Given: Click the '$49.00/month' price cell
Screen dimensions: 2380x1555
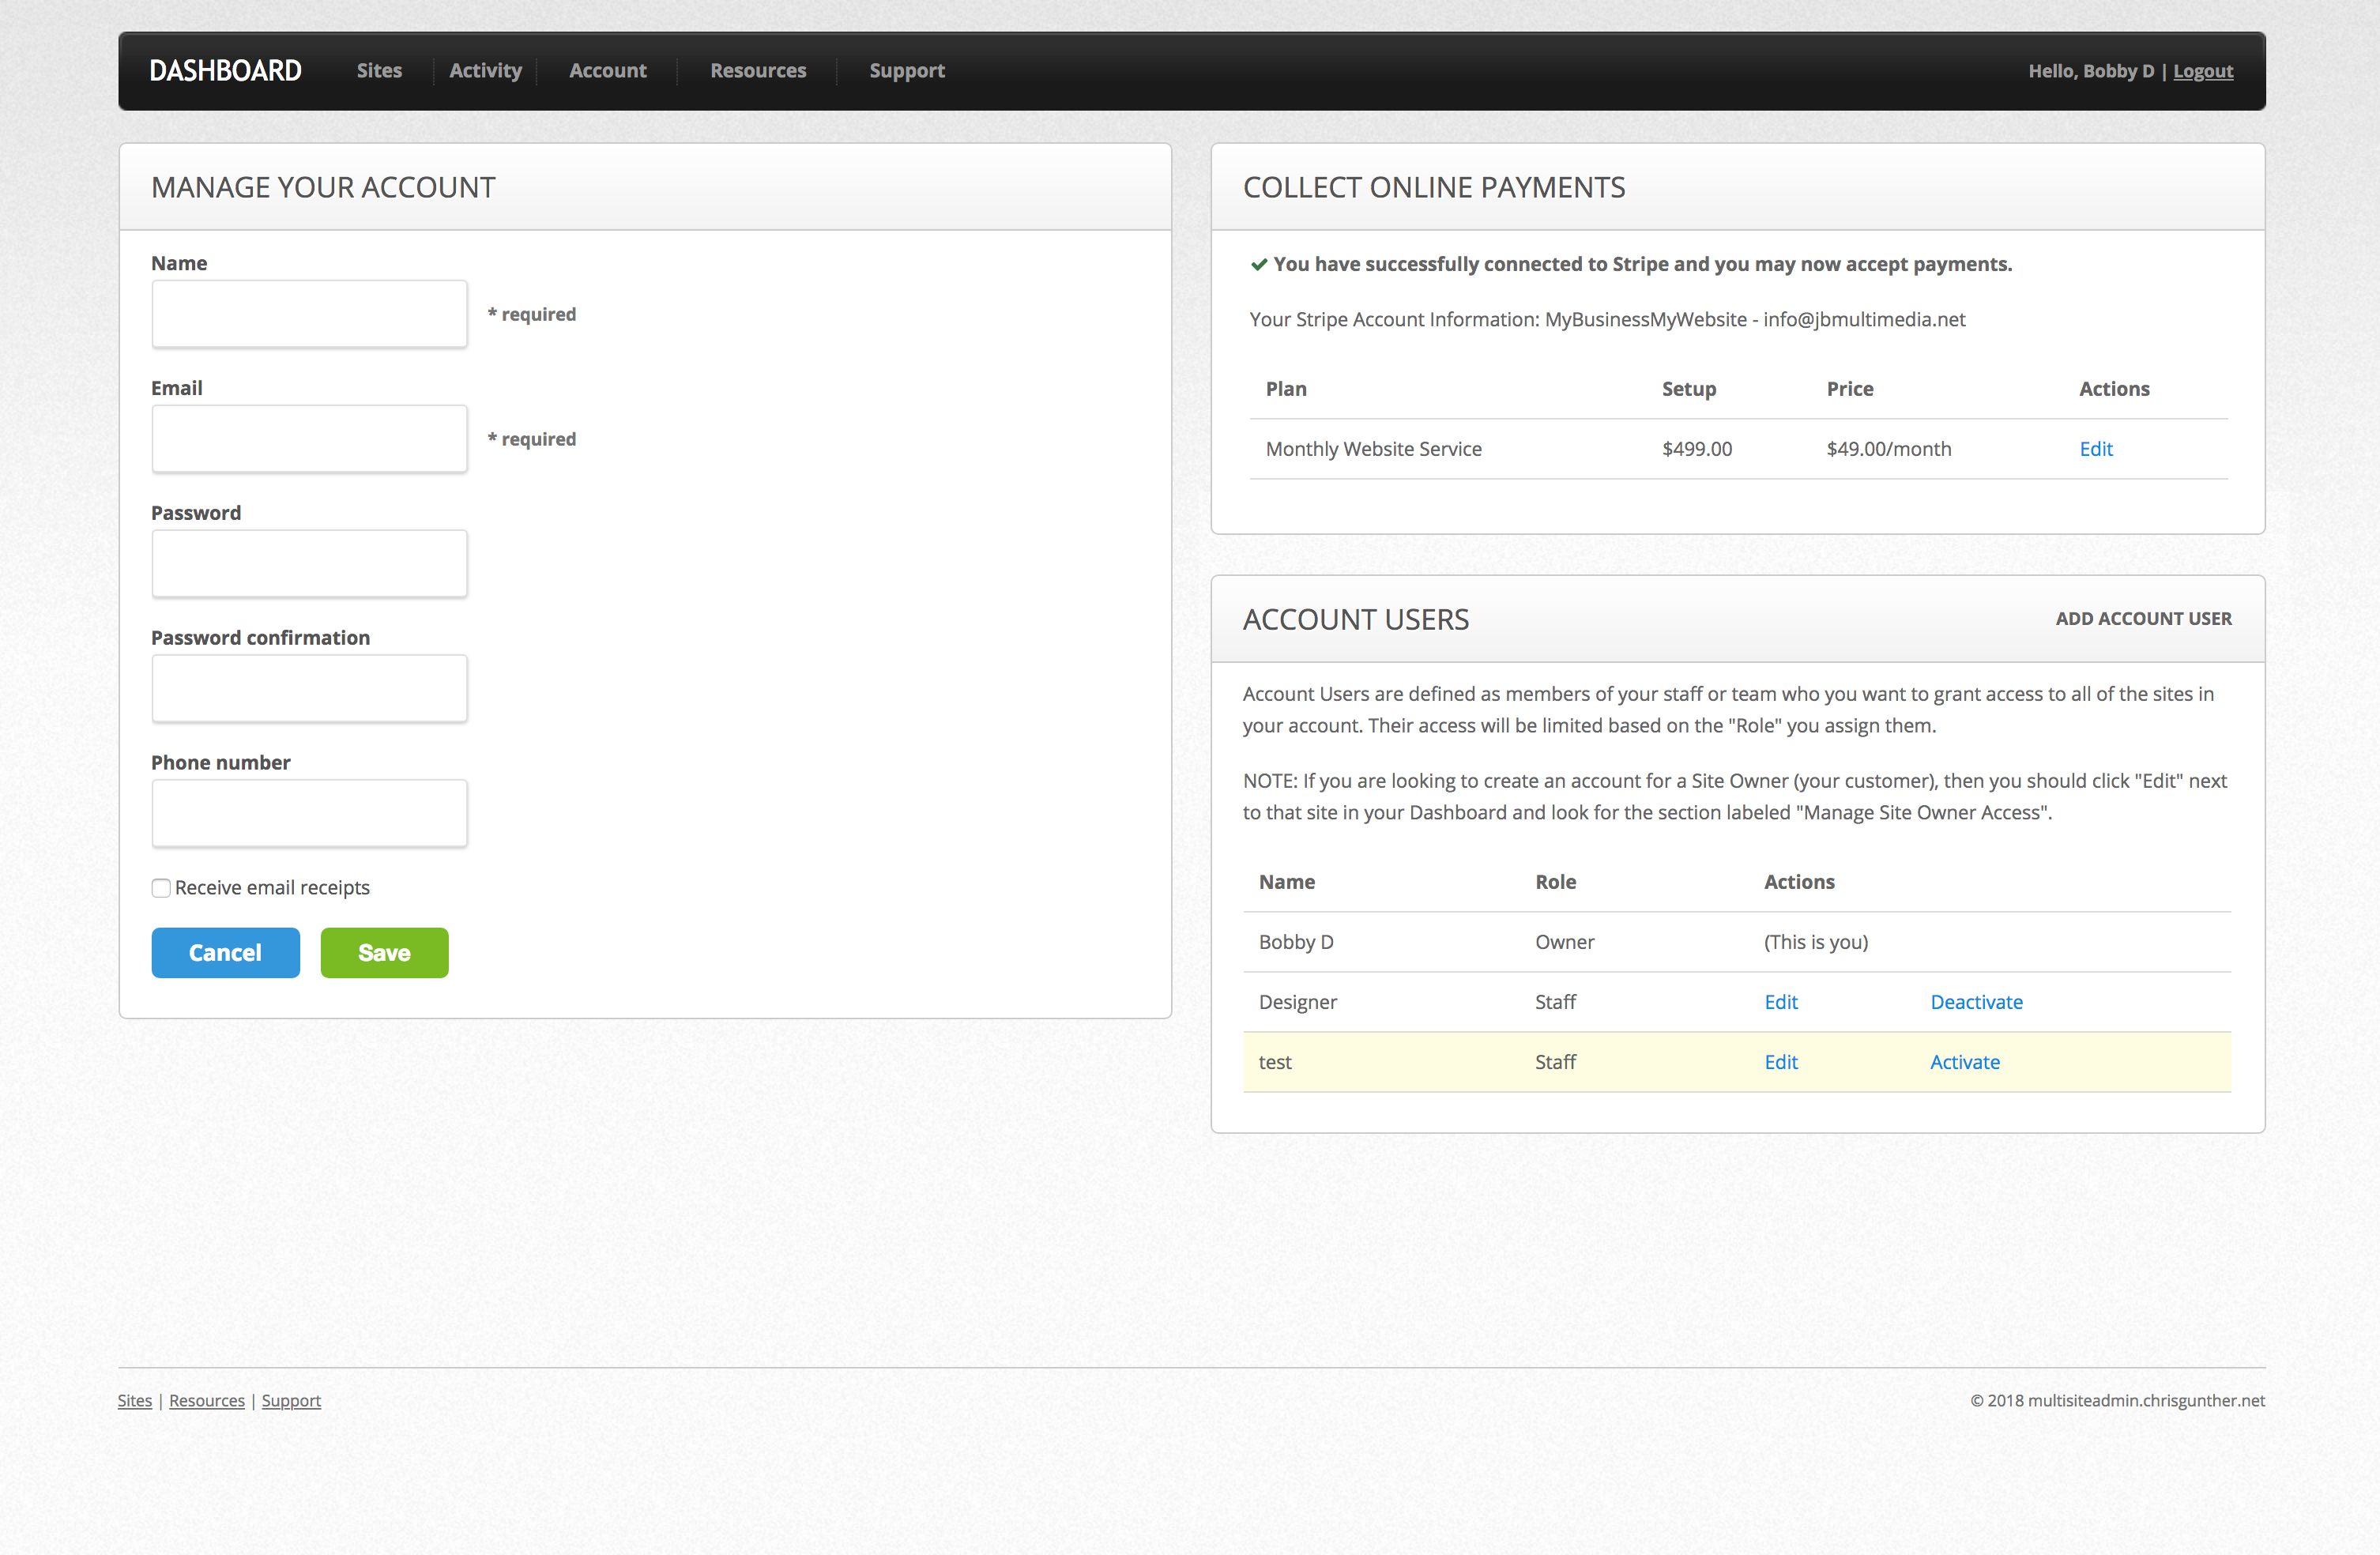Looking at the screenshot, I should coord(1889,449).
